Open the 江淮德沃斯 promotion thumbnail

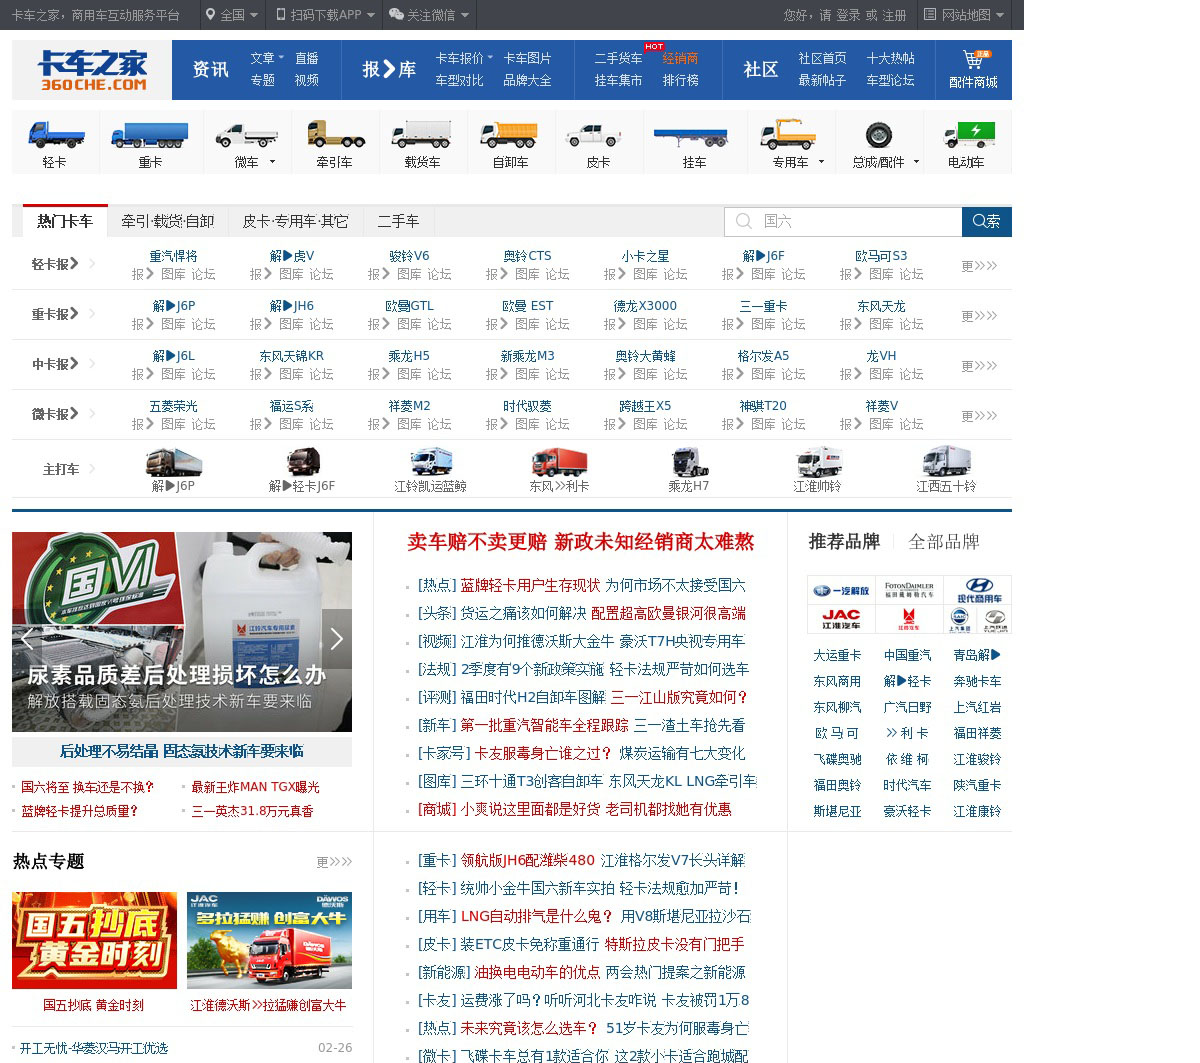(269, 940)
